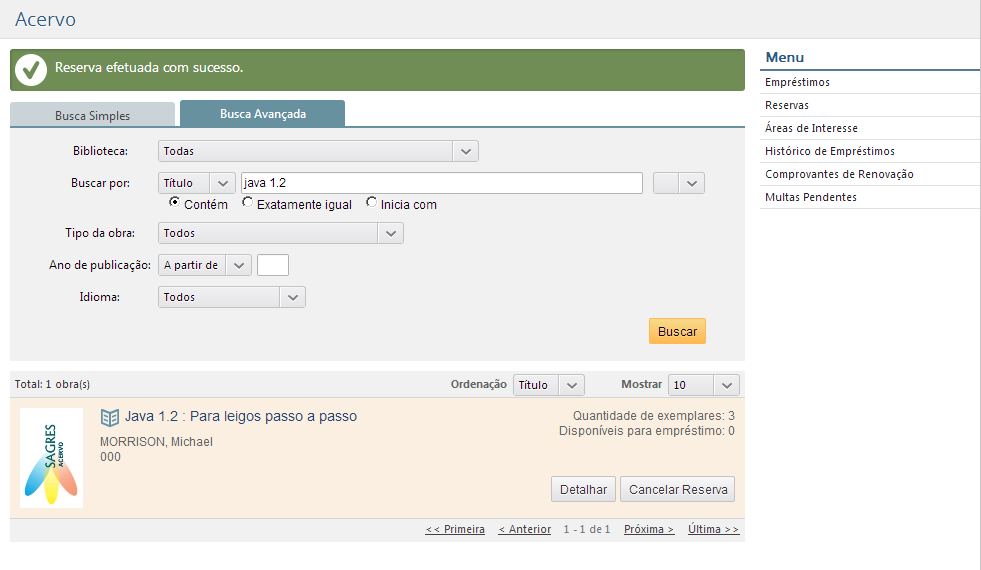Choose the Inicia com radio option

point(372,203)
